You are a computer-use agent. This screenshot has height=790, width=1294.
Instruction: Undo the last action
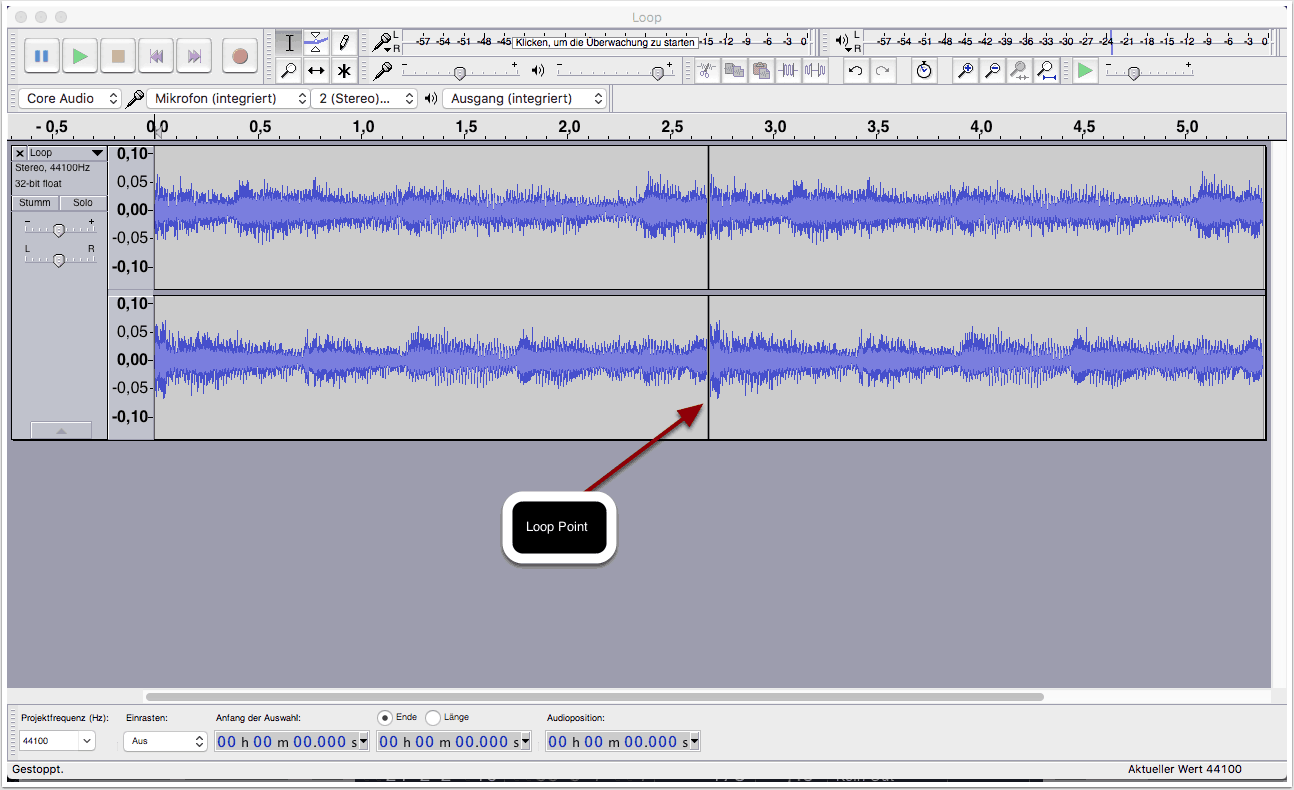point(855,71)
